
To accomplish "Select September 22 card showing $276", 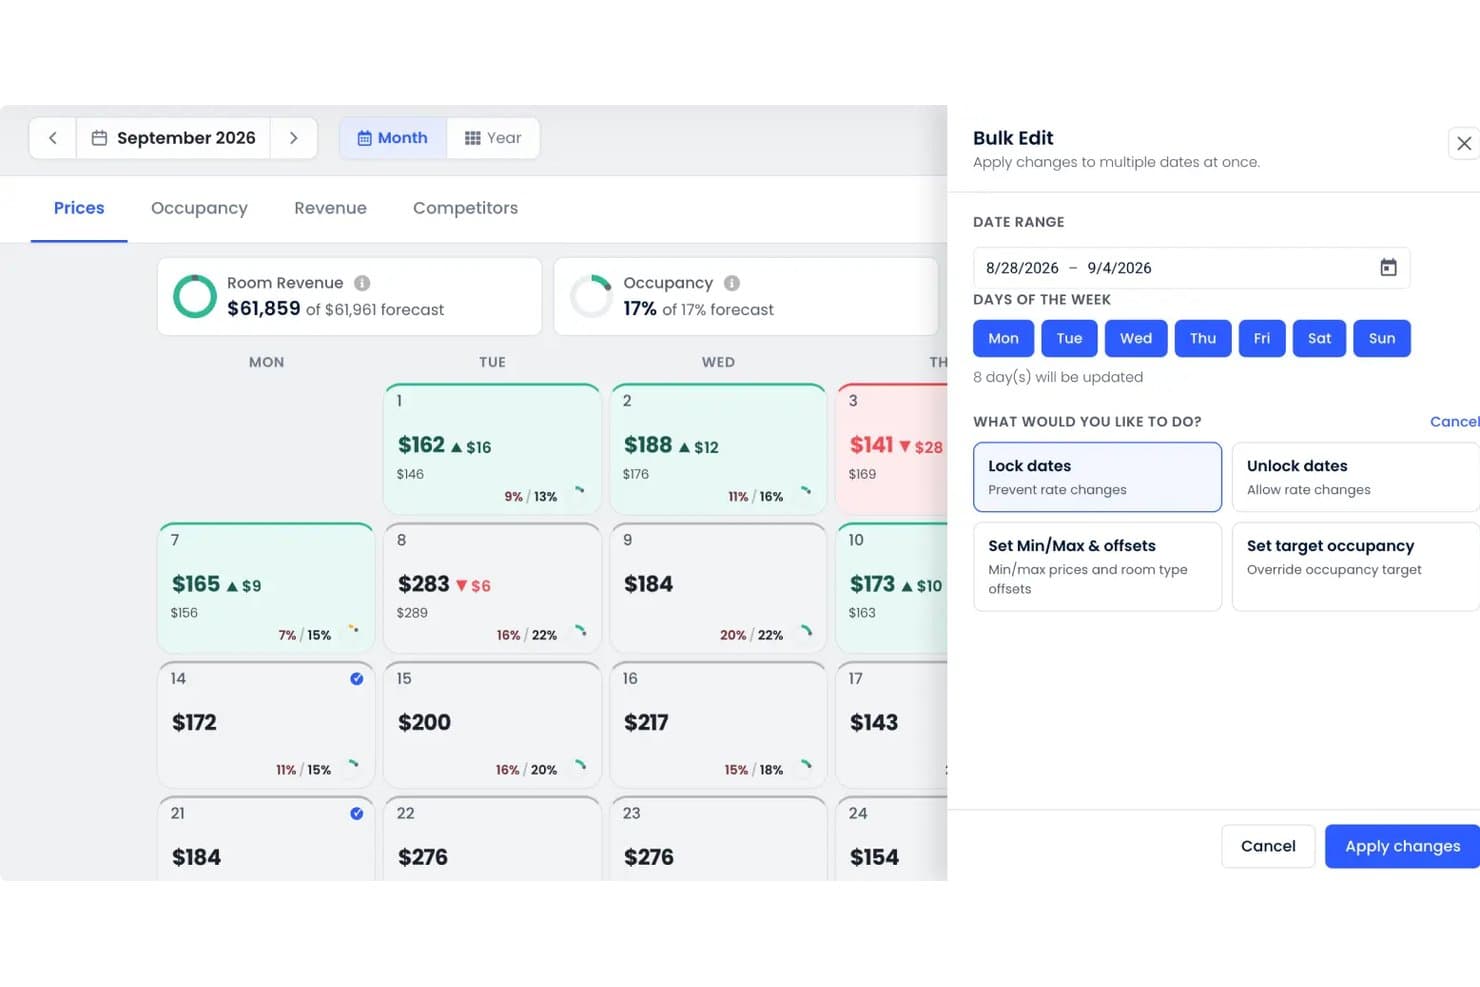I will pyautogui.click(x=492, y=838).
